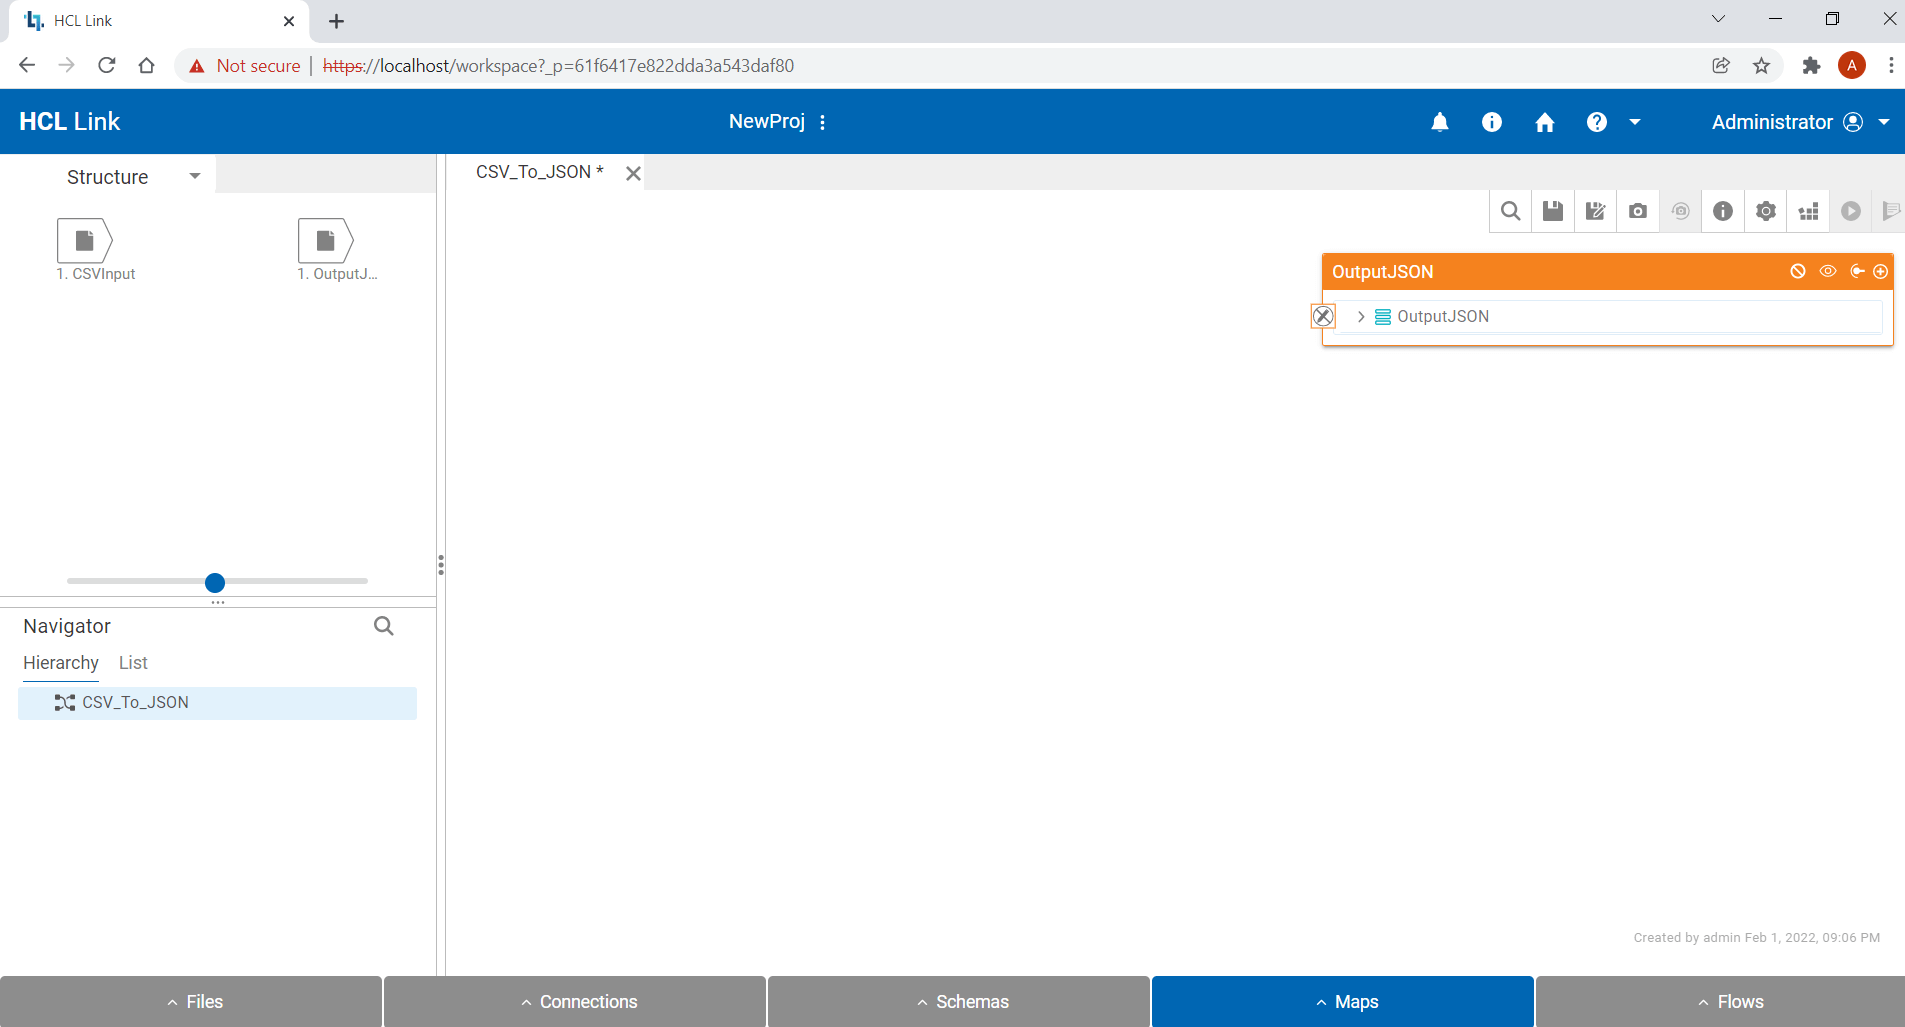Click the add plus button on OutputJSON
The image size is (1905, 1027).
[1881, 271]
